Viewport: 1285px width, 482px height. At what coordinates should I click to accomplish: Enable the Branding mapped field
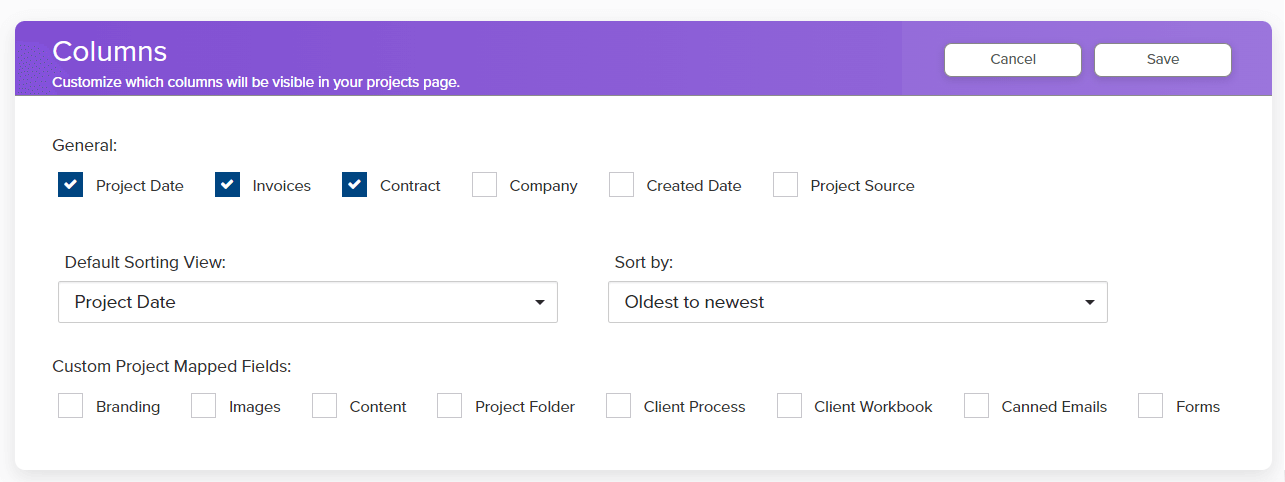[71, 406]
